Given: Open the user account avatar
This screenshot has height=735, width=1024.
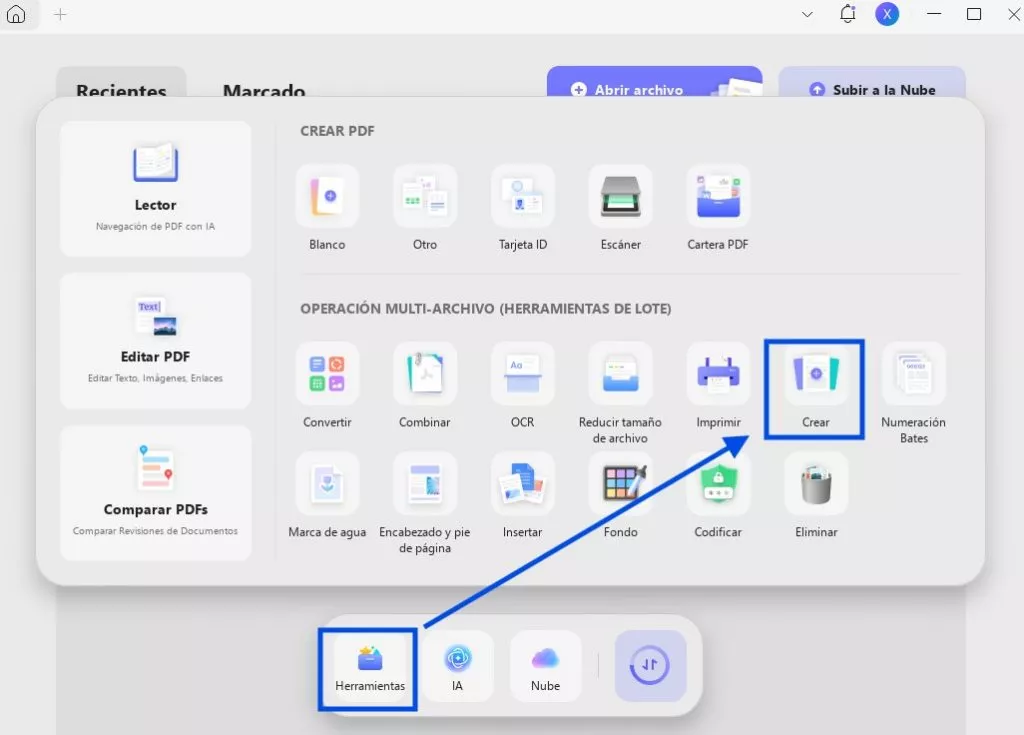Looking at the screenshot, I should coord(887,14).
